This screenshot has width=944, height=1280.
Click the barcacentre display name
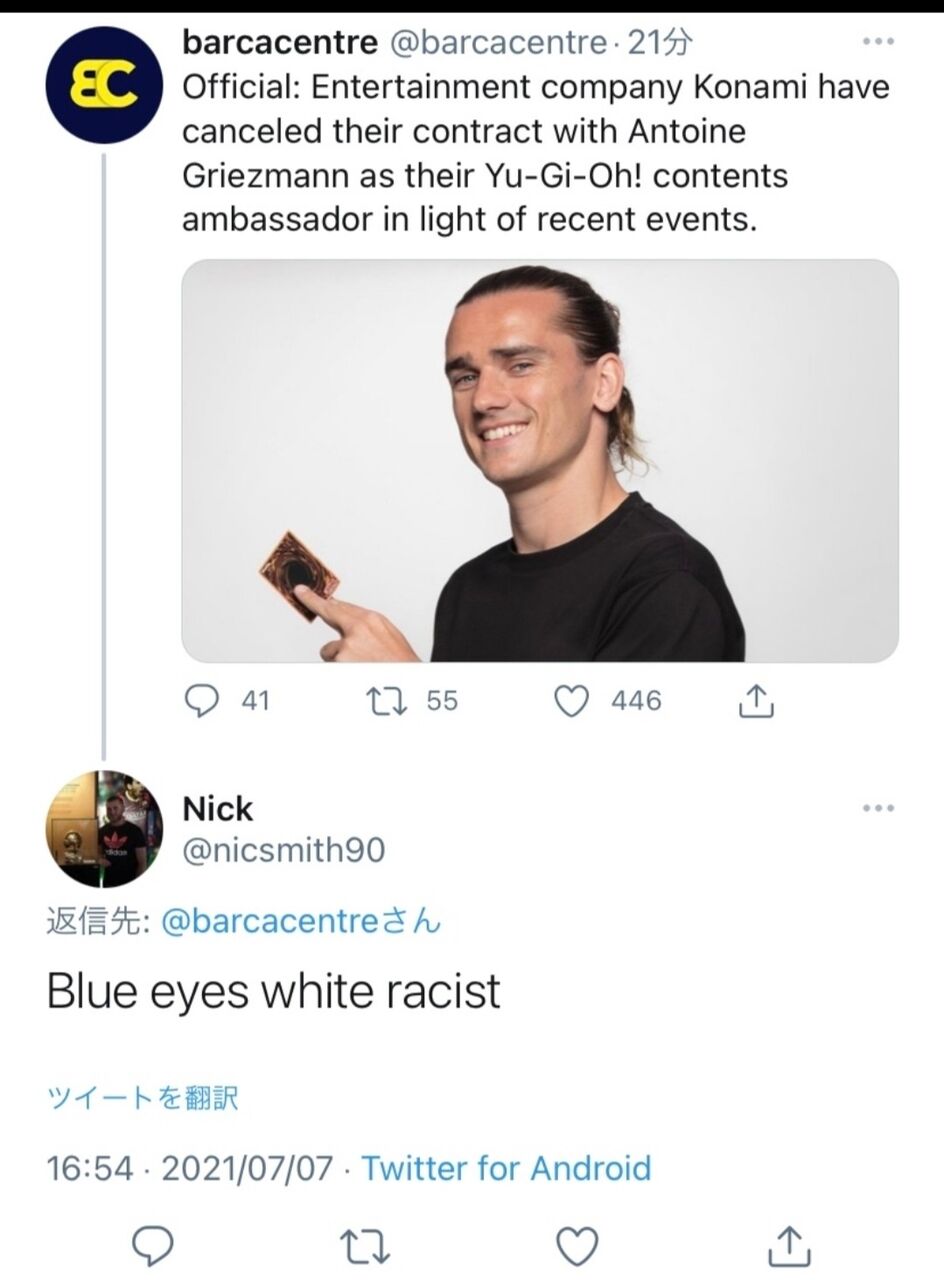point(280,42)
